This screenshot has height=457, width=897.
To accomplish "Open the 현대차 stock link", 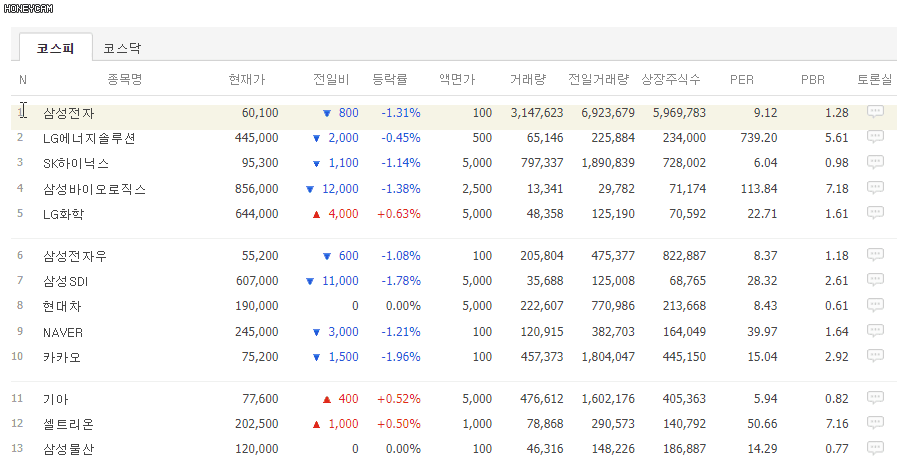I will [62, 307].
